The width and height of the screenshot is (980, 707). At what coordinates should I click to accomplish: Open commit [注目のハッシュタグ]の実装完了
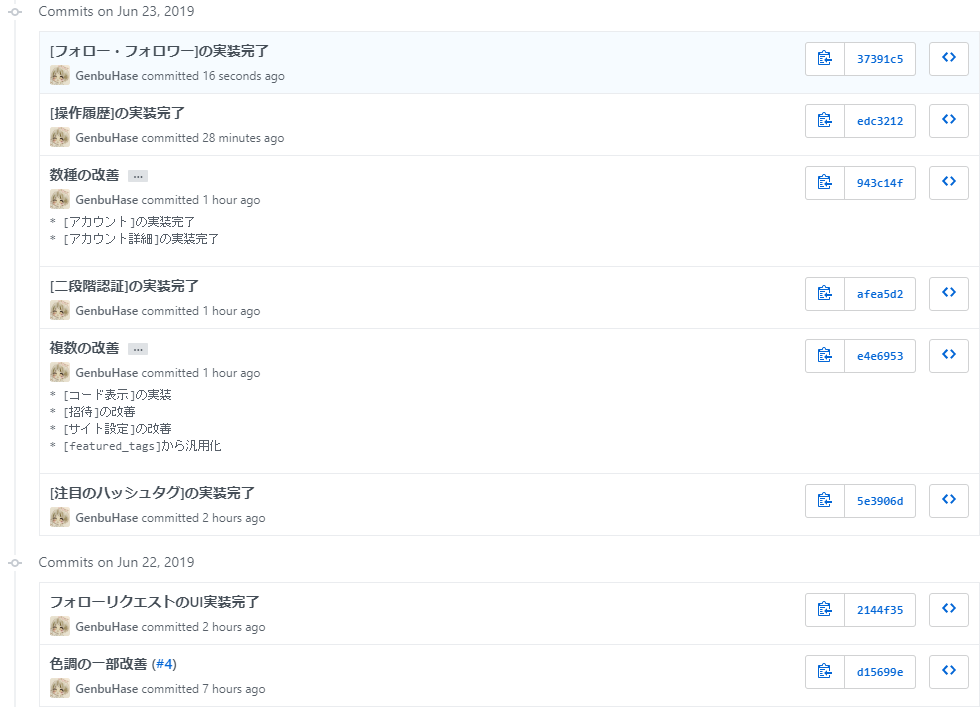(x=152, y=493)
